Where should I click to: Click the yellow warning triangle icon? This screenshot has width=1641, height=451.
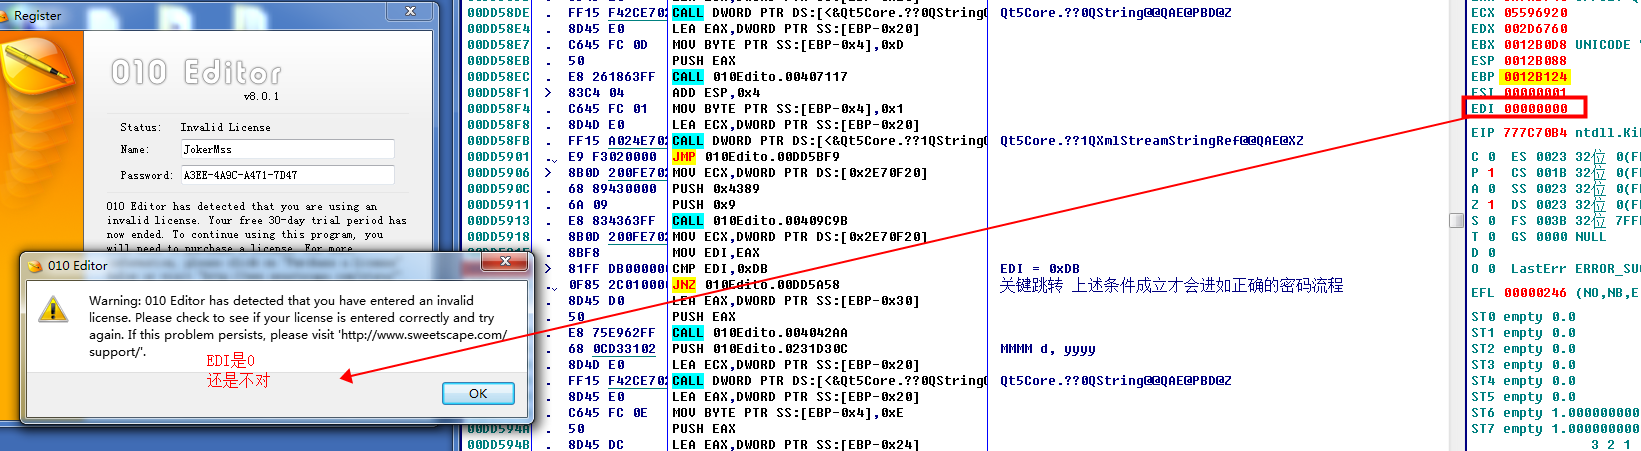53,309
